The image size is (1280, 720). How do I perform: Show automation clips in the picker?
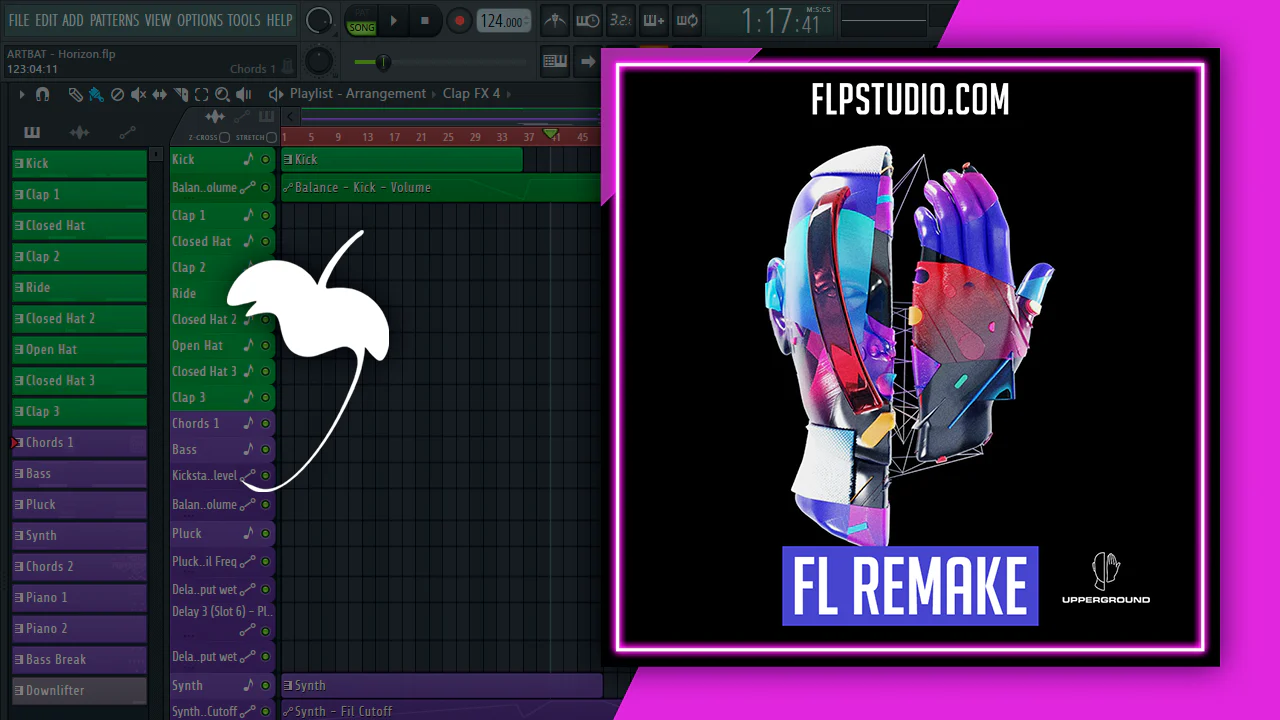click(x=127, y=132)
